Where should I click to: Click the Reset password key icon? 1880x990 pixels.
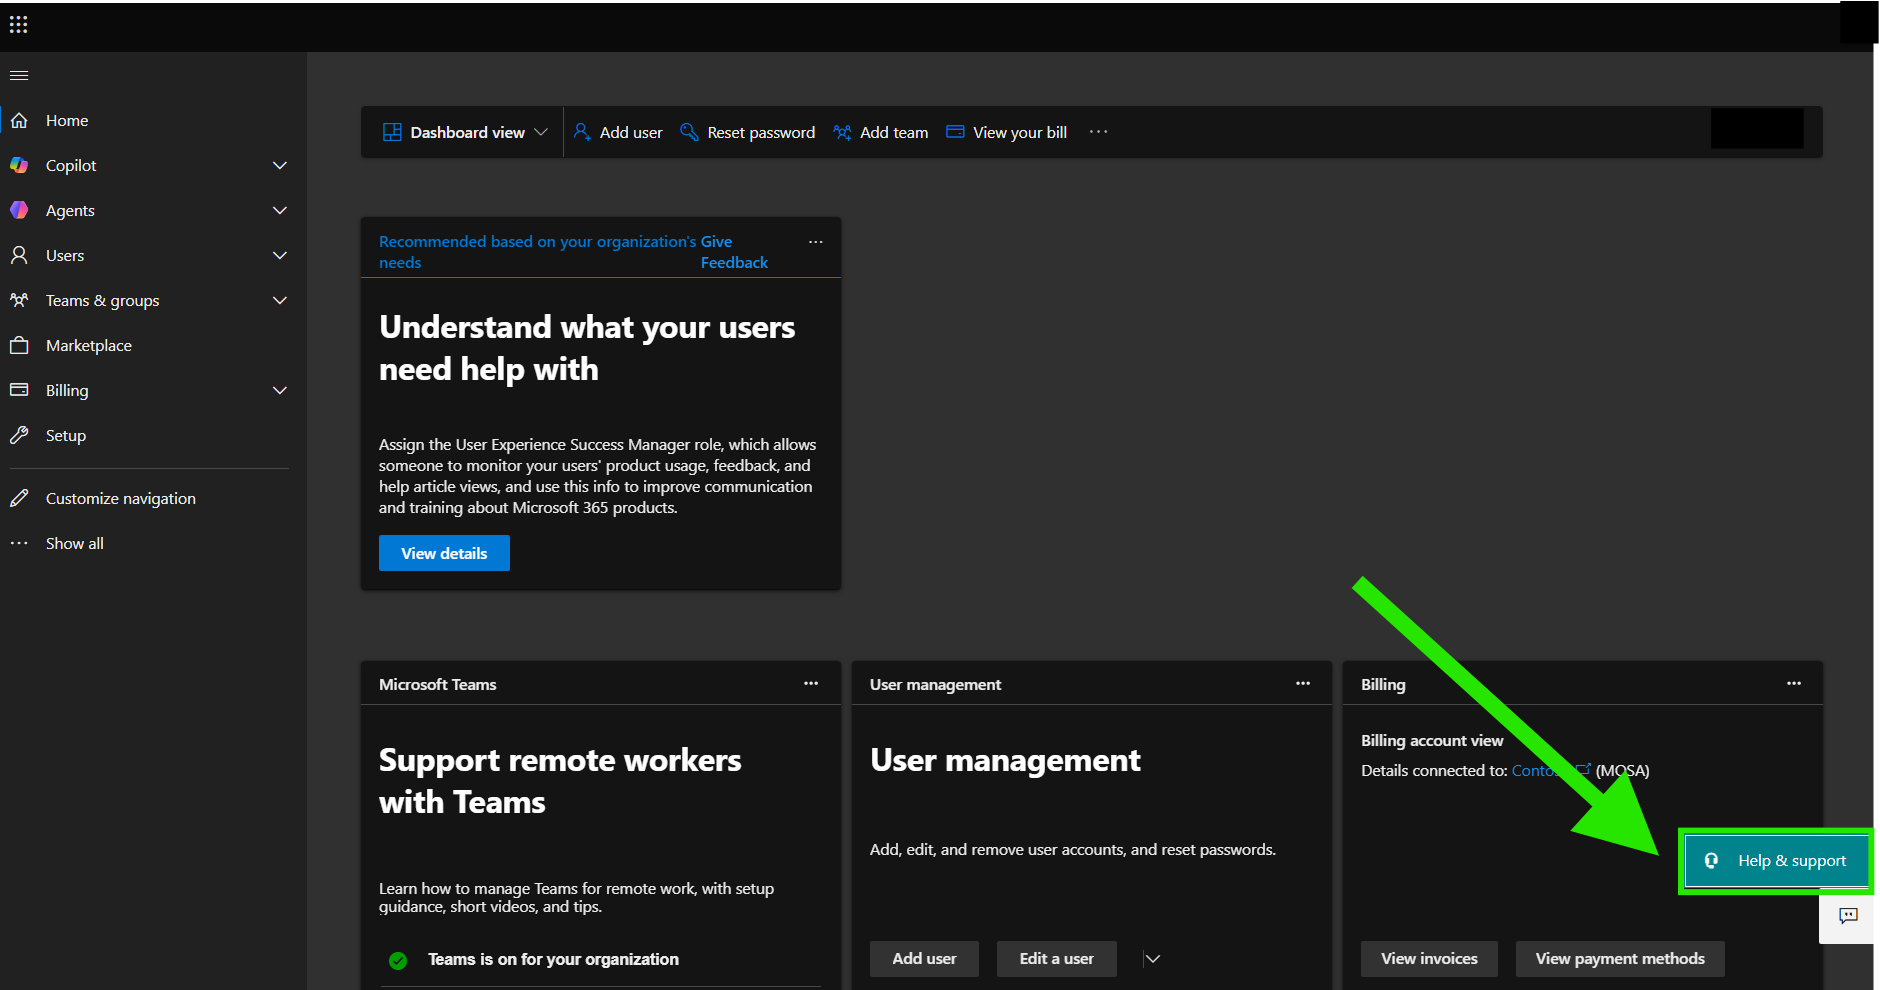[689, 132]
